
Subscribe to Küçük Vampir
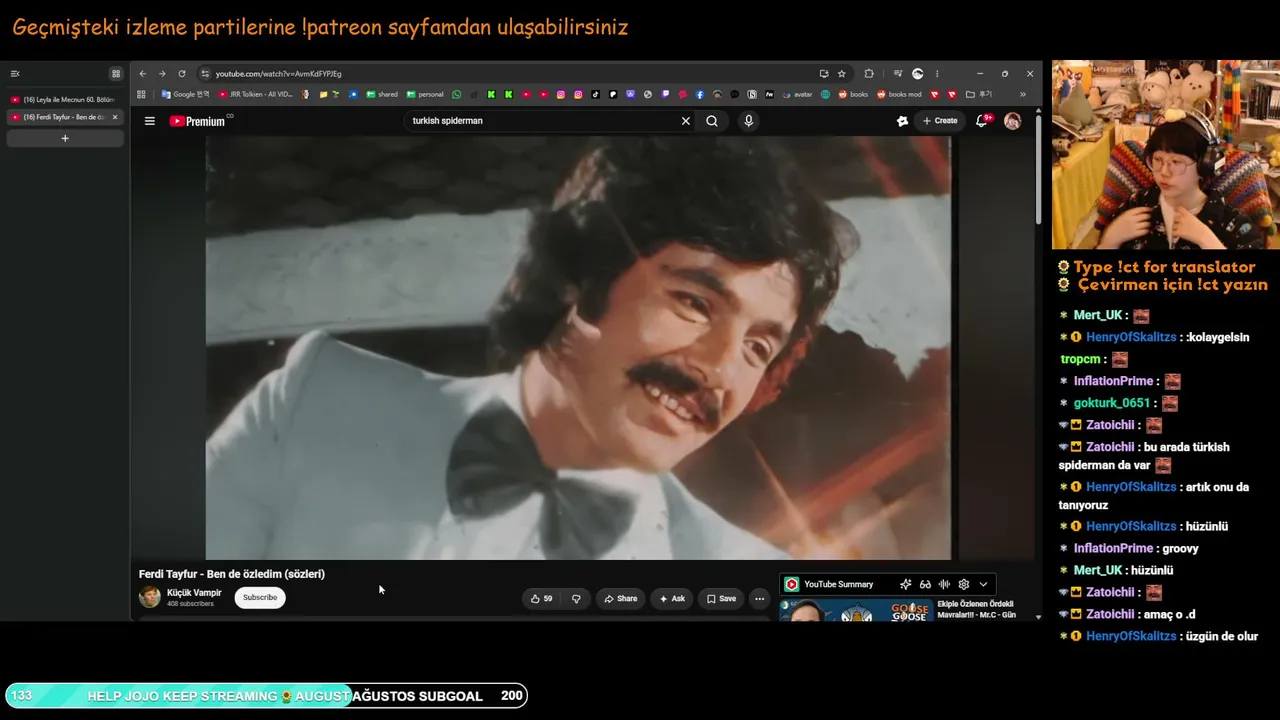click(260, 598)
